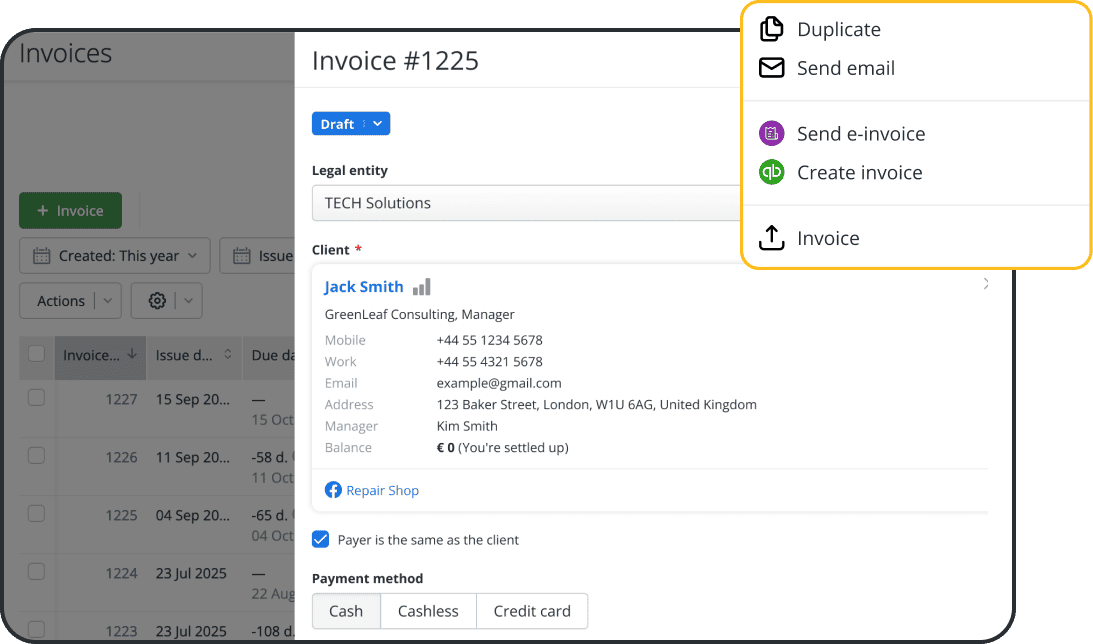Check the checkbox for invoice 1227
The width and height of the screenshot is (1093, 644).
pyautogui.click(x=36, y=396)
